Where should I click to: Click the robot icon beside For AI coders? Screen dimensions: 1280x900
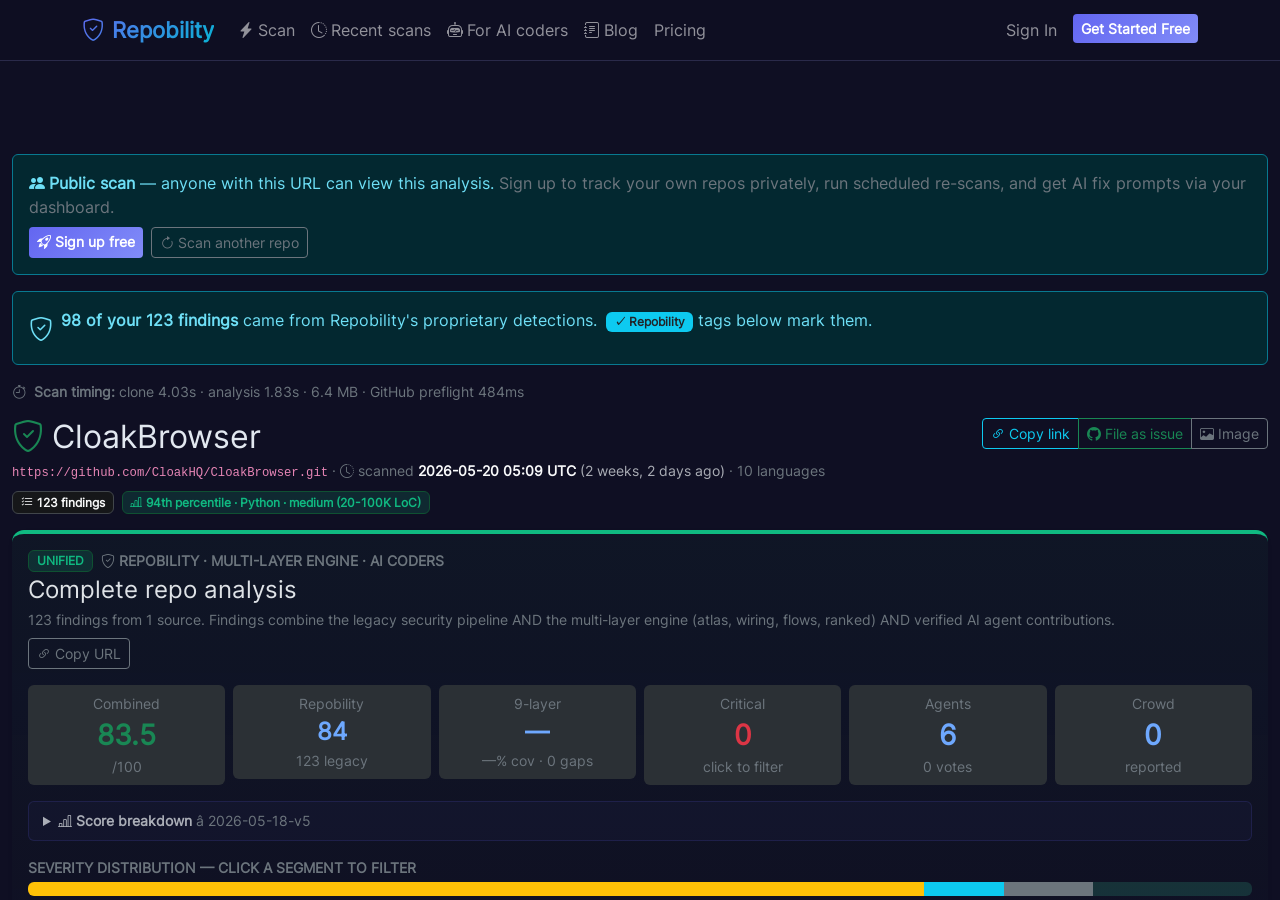click(x=455, y=30)
